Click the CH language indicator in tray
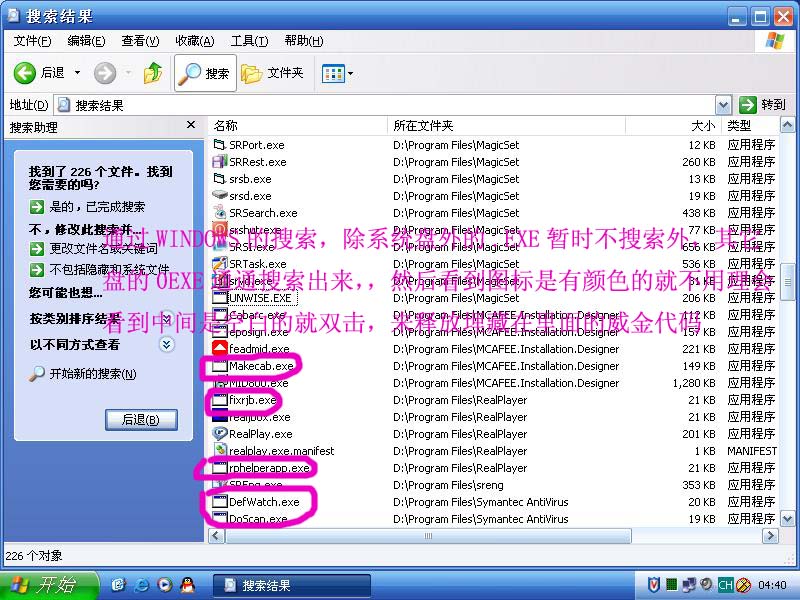Screen dimensions: 800x600 (725, 585)
